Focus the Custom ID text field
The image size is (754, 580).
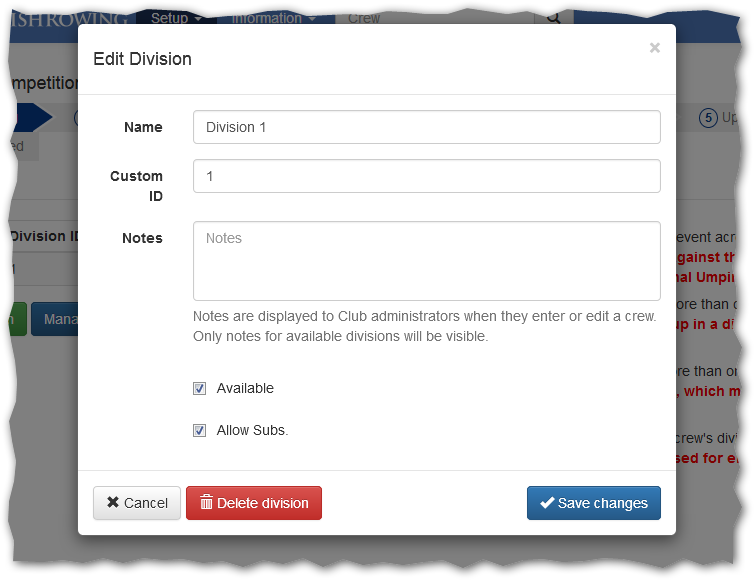426,176
